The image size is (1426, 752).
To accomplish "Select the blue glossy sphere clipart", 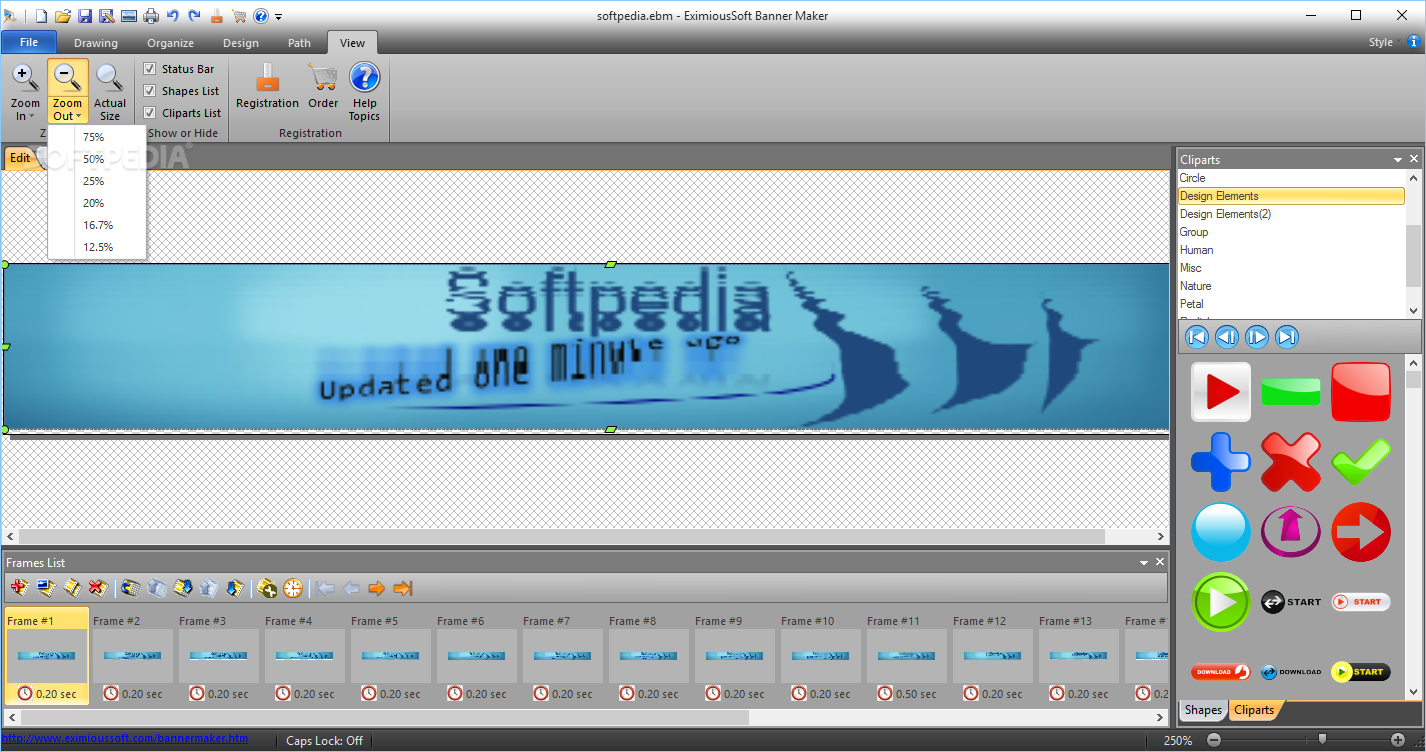I will (1221, 532).
